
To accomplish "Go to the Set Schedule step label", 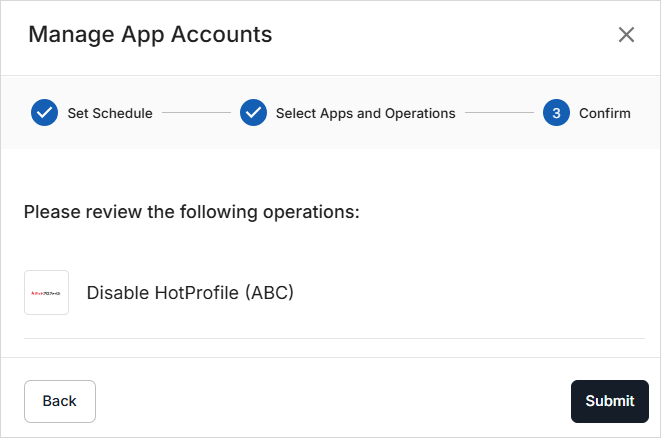I will tap(110, 113).
